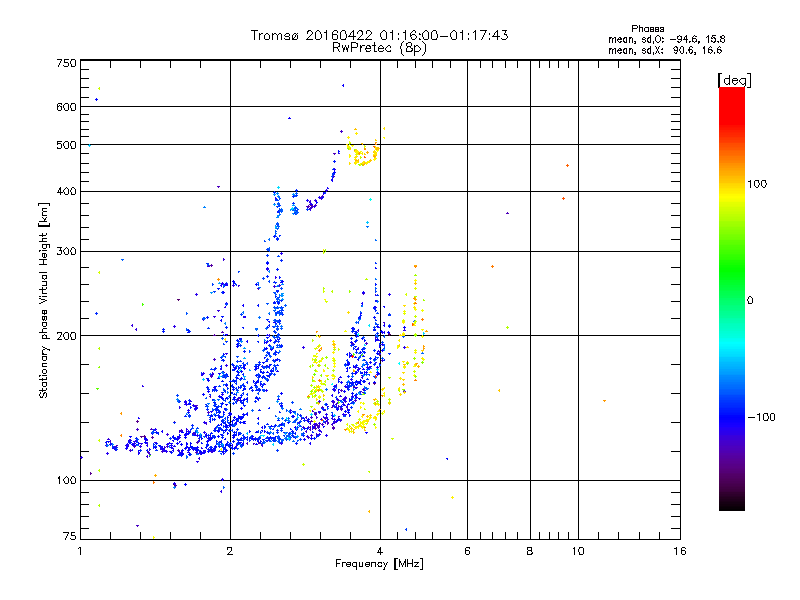800x600 pixels.
Task: Click the y-axis label "300"
Action: (x=66, y=252)
